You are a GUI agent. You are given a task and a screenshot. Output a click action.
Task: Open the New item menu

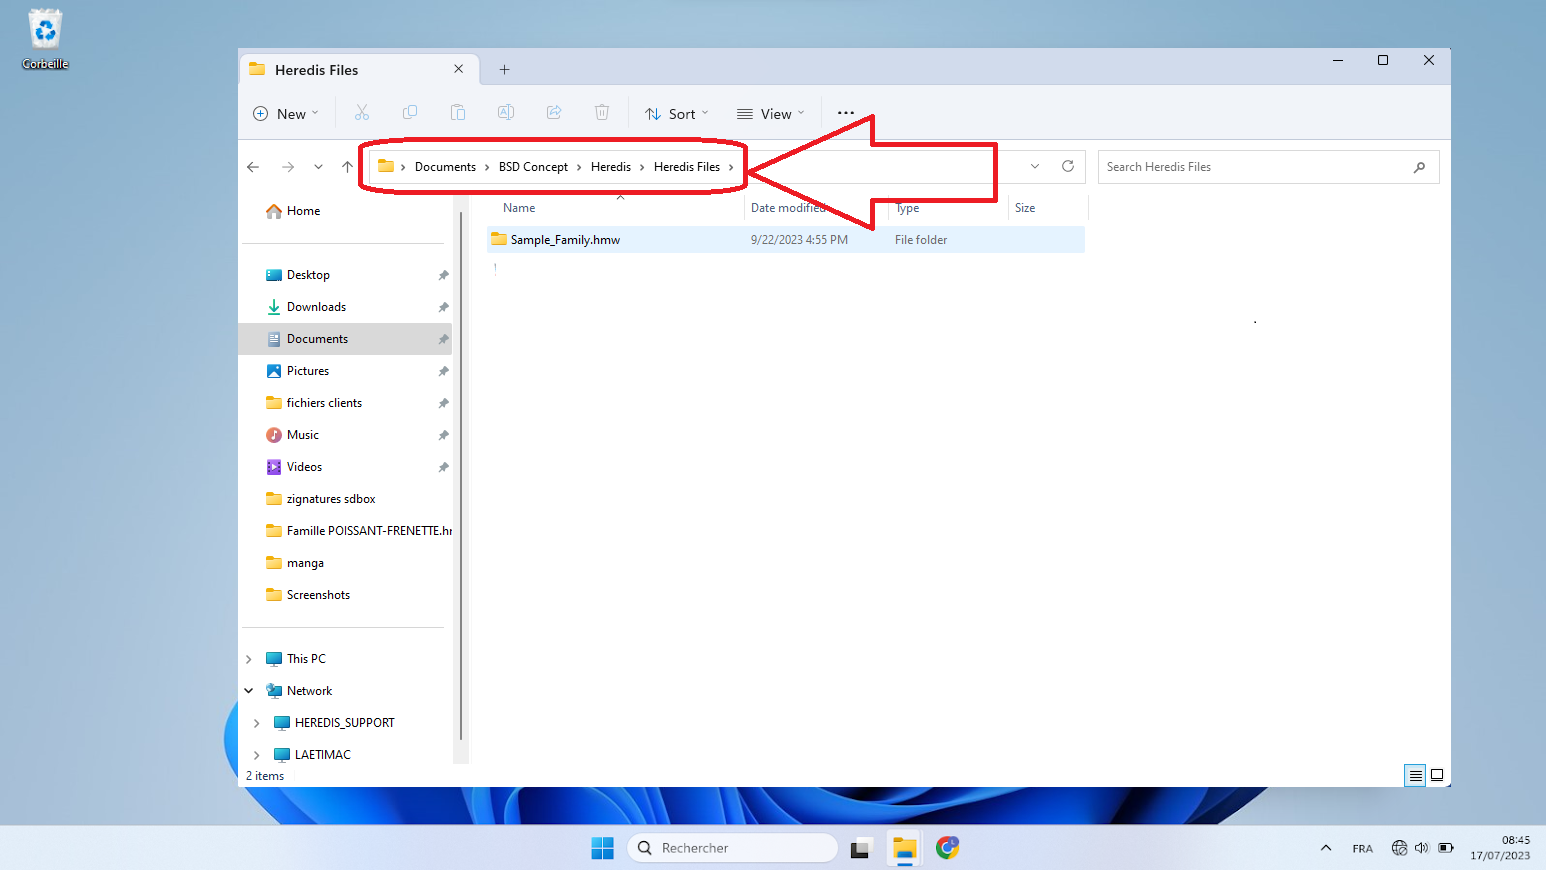[286, 114]
